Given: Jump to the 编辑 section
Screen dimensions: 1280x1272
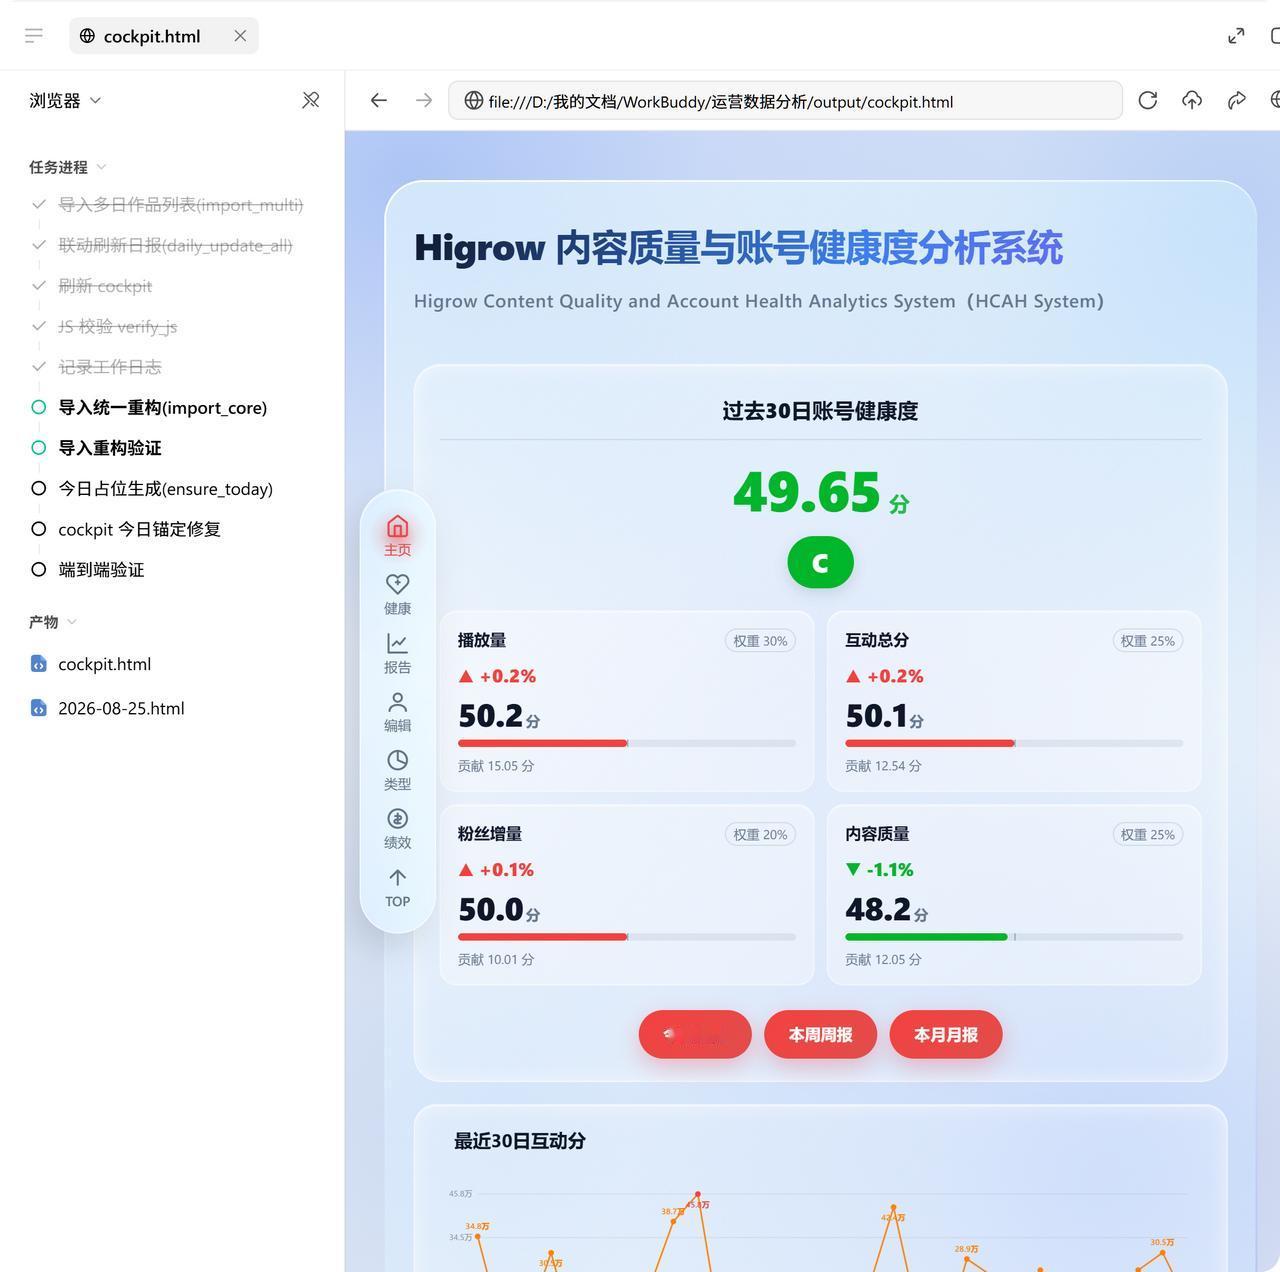Looking at the screenshot, I should (x=398, y=711).
